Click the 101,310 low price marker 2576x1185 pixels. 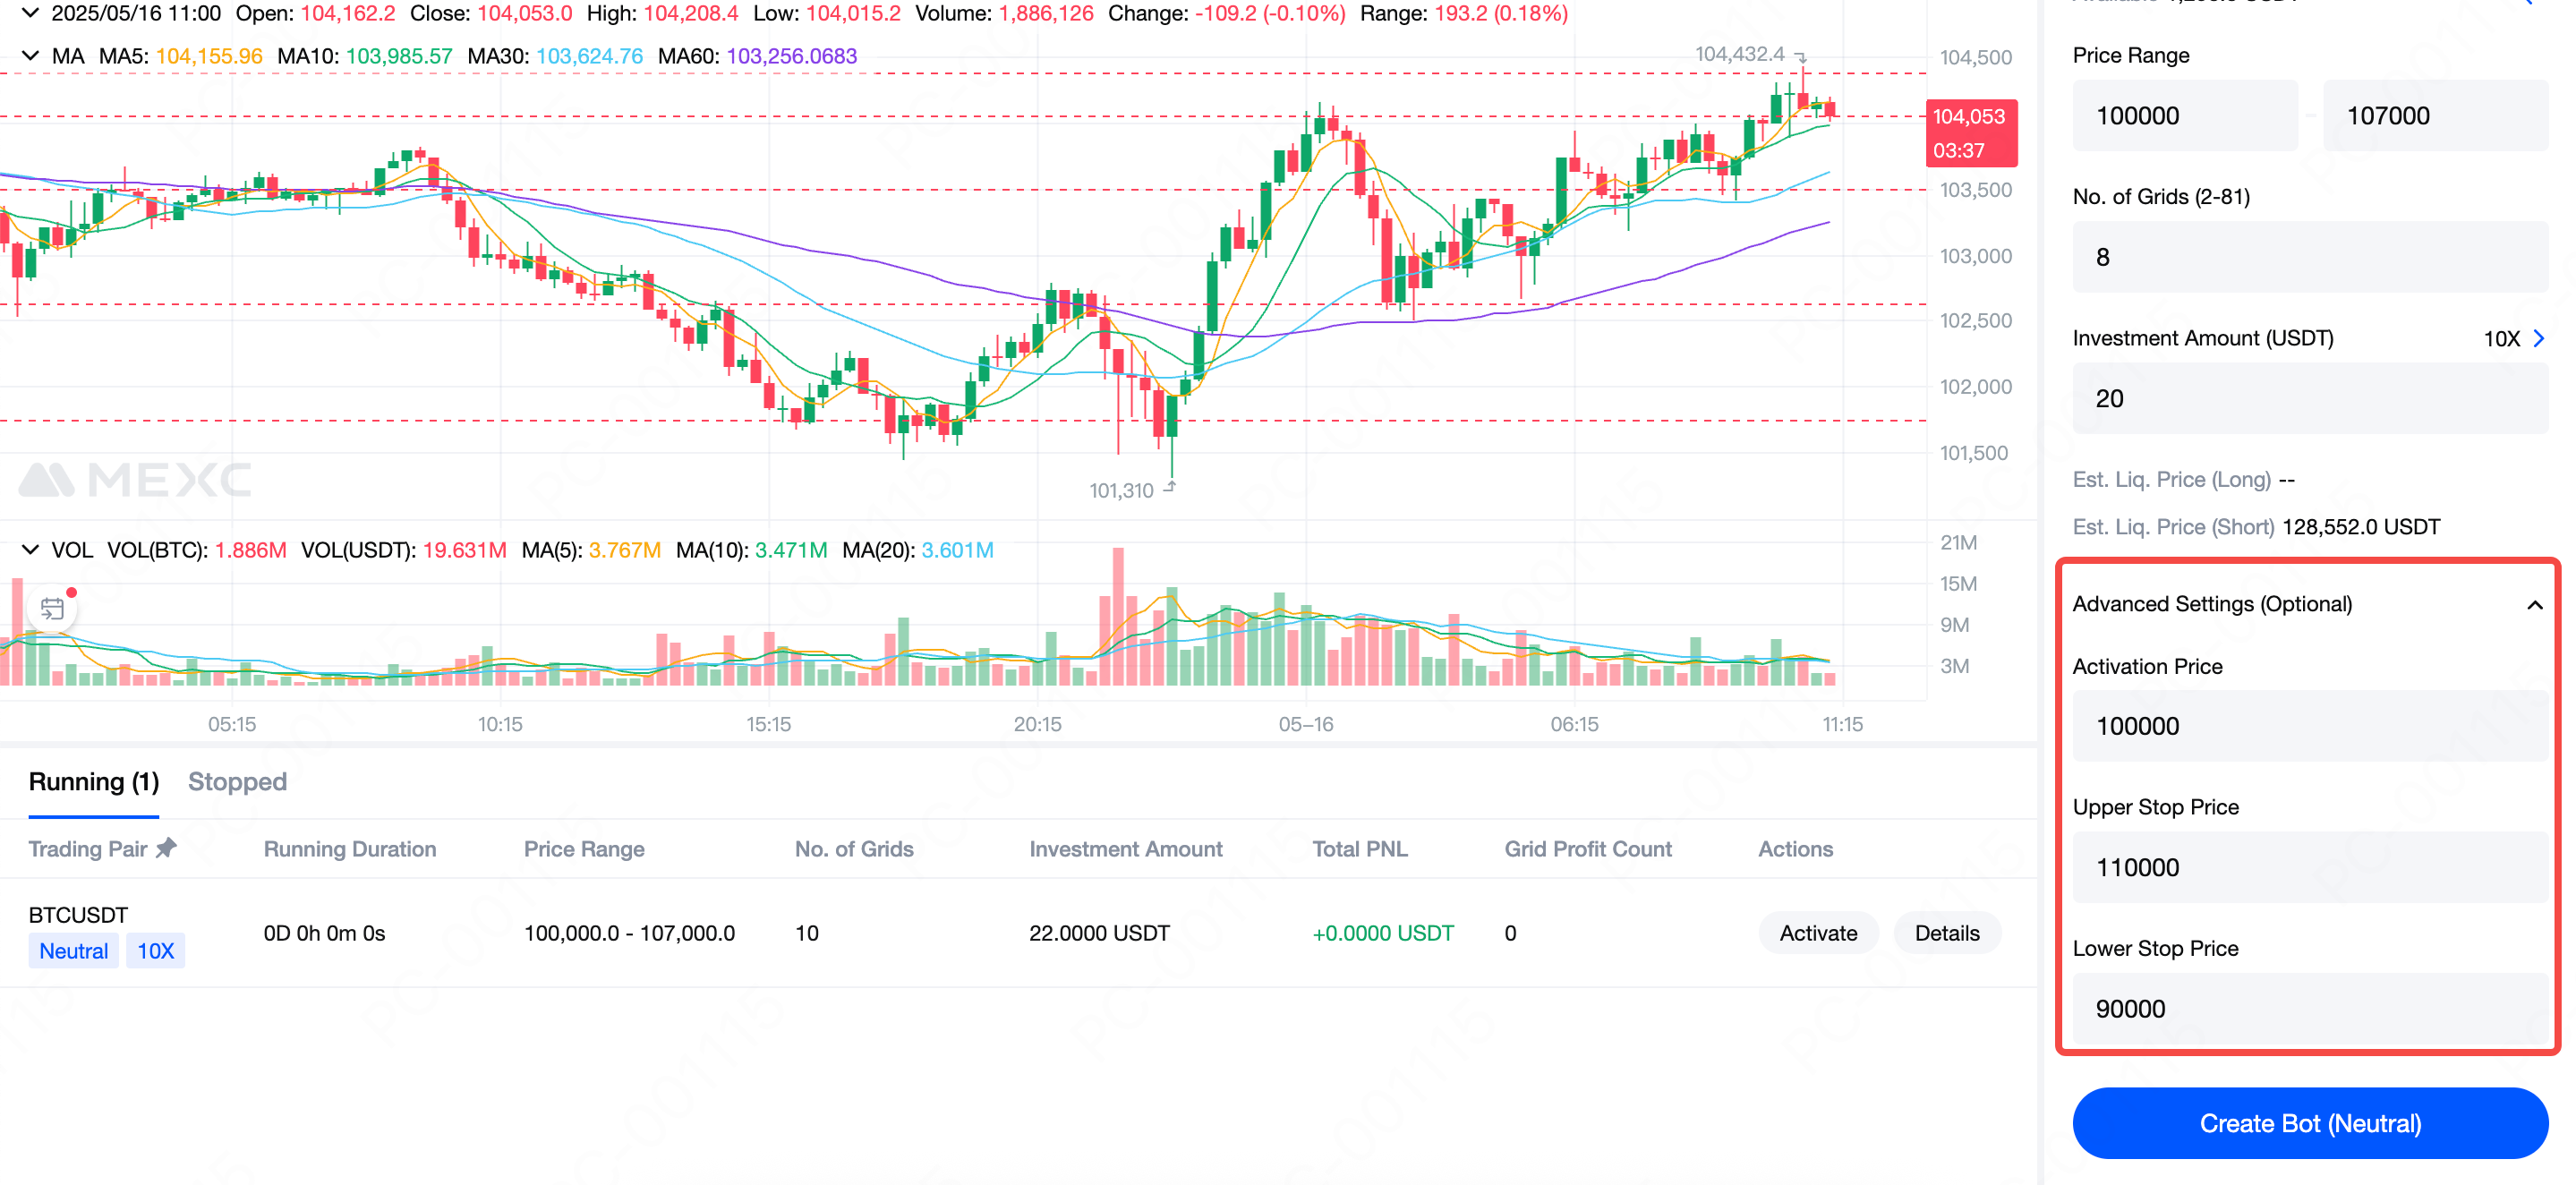(1121, 490)
